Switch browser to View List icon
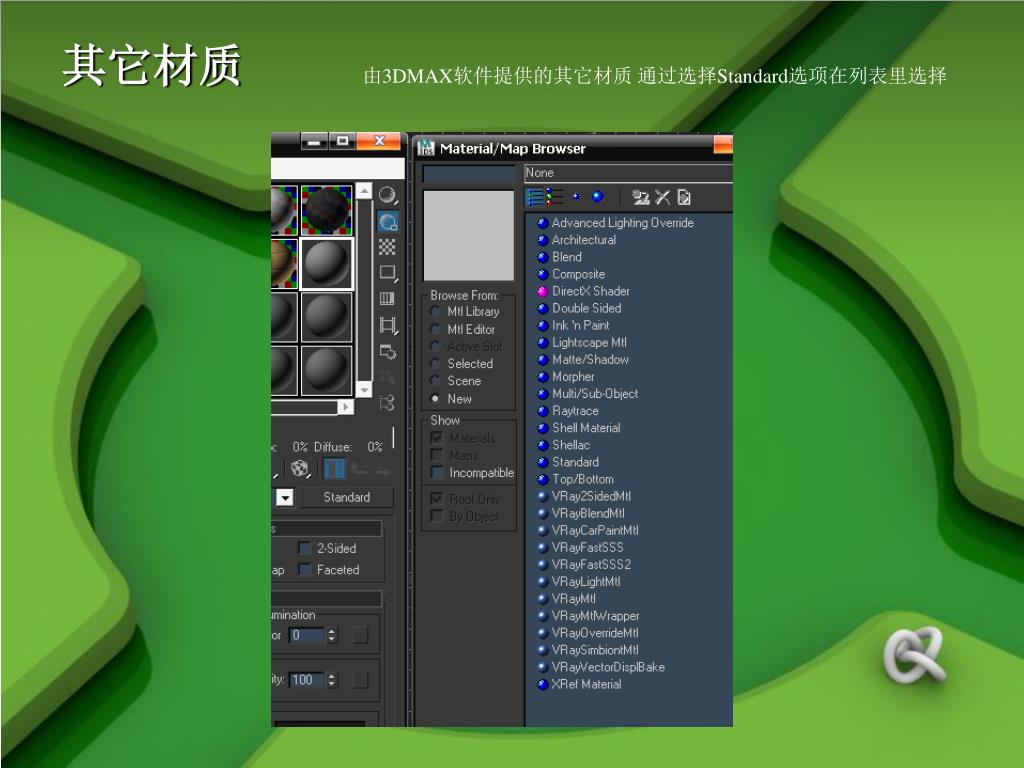The height and width of the screenshot is (768, 1024). click(x=535, y=197)
